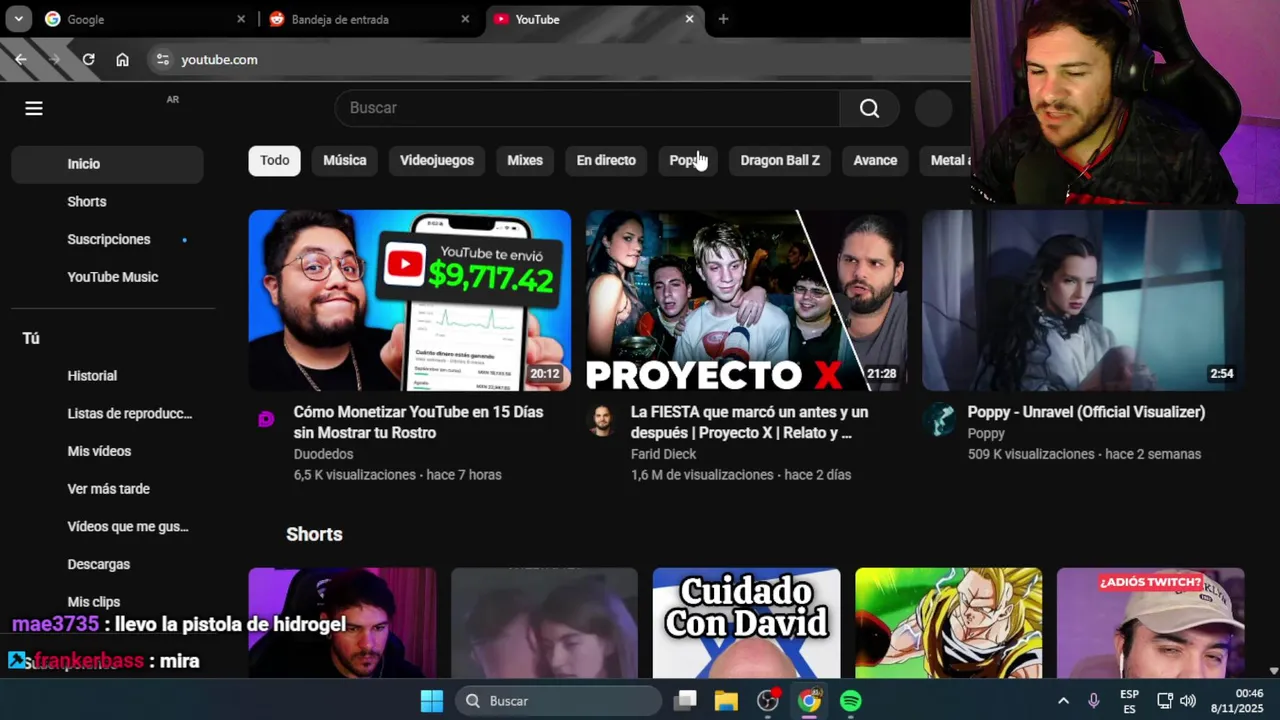Open Farid Dieck channel avatar

pyautogui.click(x=602, y=420)
